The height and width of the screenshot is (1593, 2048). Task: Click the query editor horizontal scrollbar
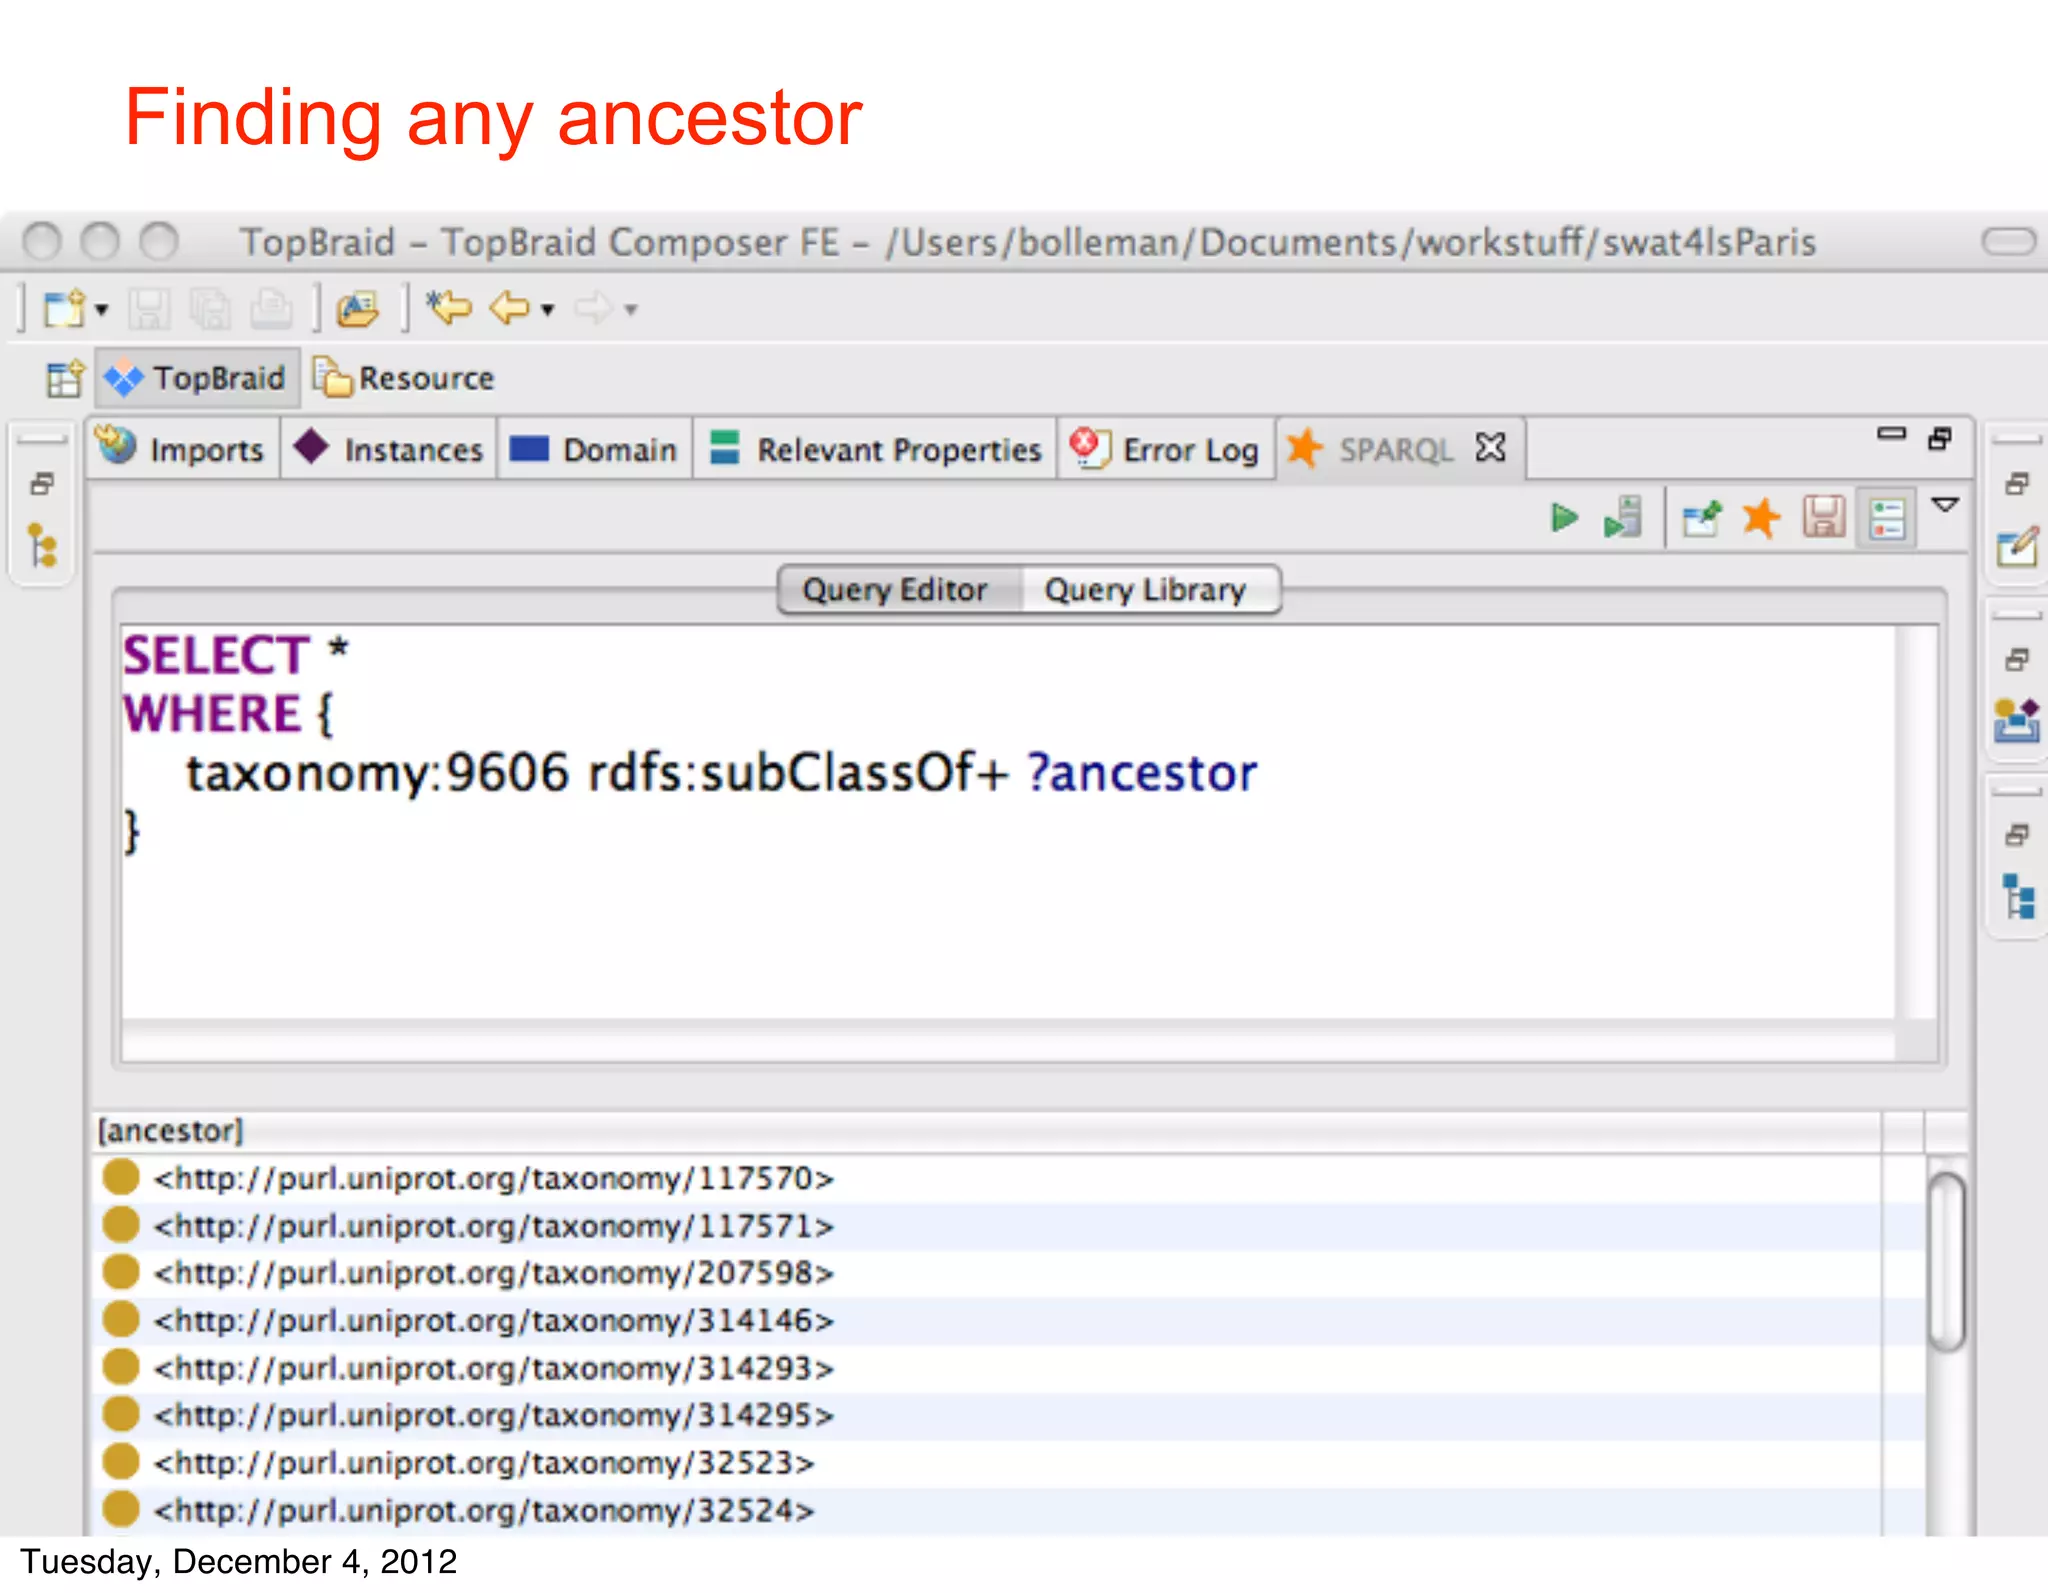[1008, 1041]
